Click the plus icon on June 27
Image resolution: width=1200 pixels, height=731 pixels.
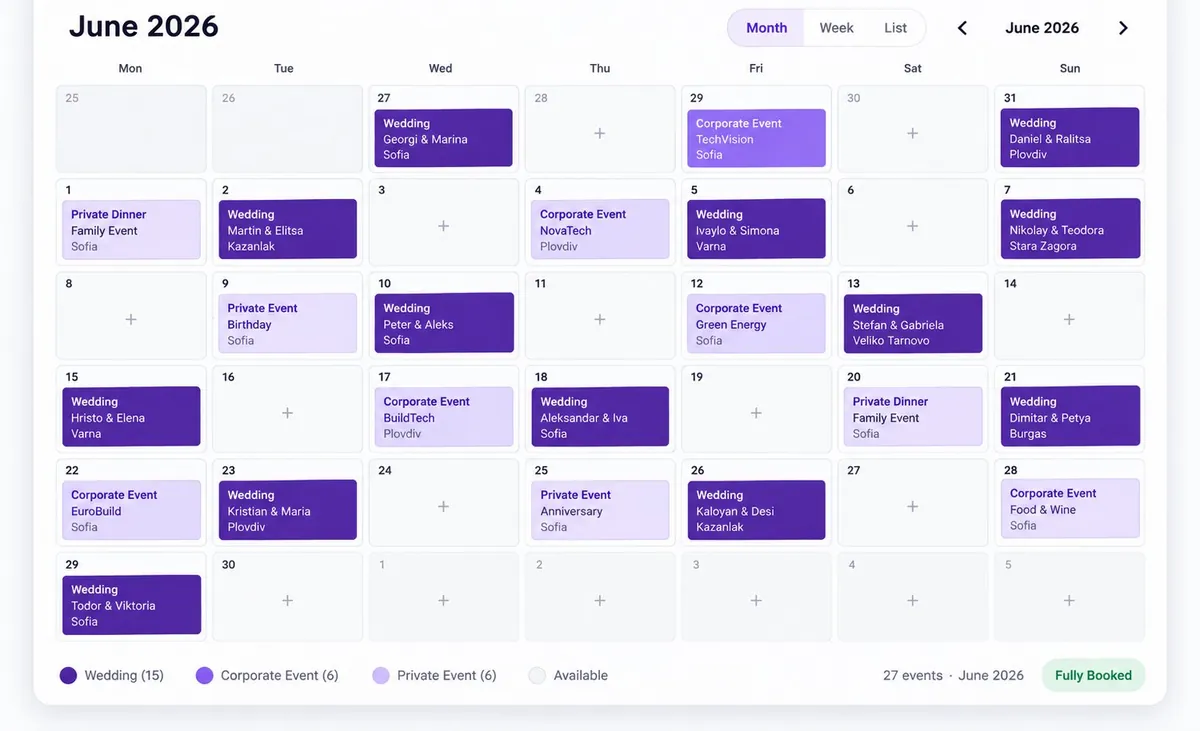click(912, 507)
